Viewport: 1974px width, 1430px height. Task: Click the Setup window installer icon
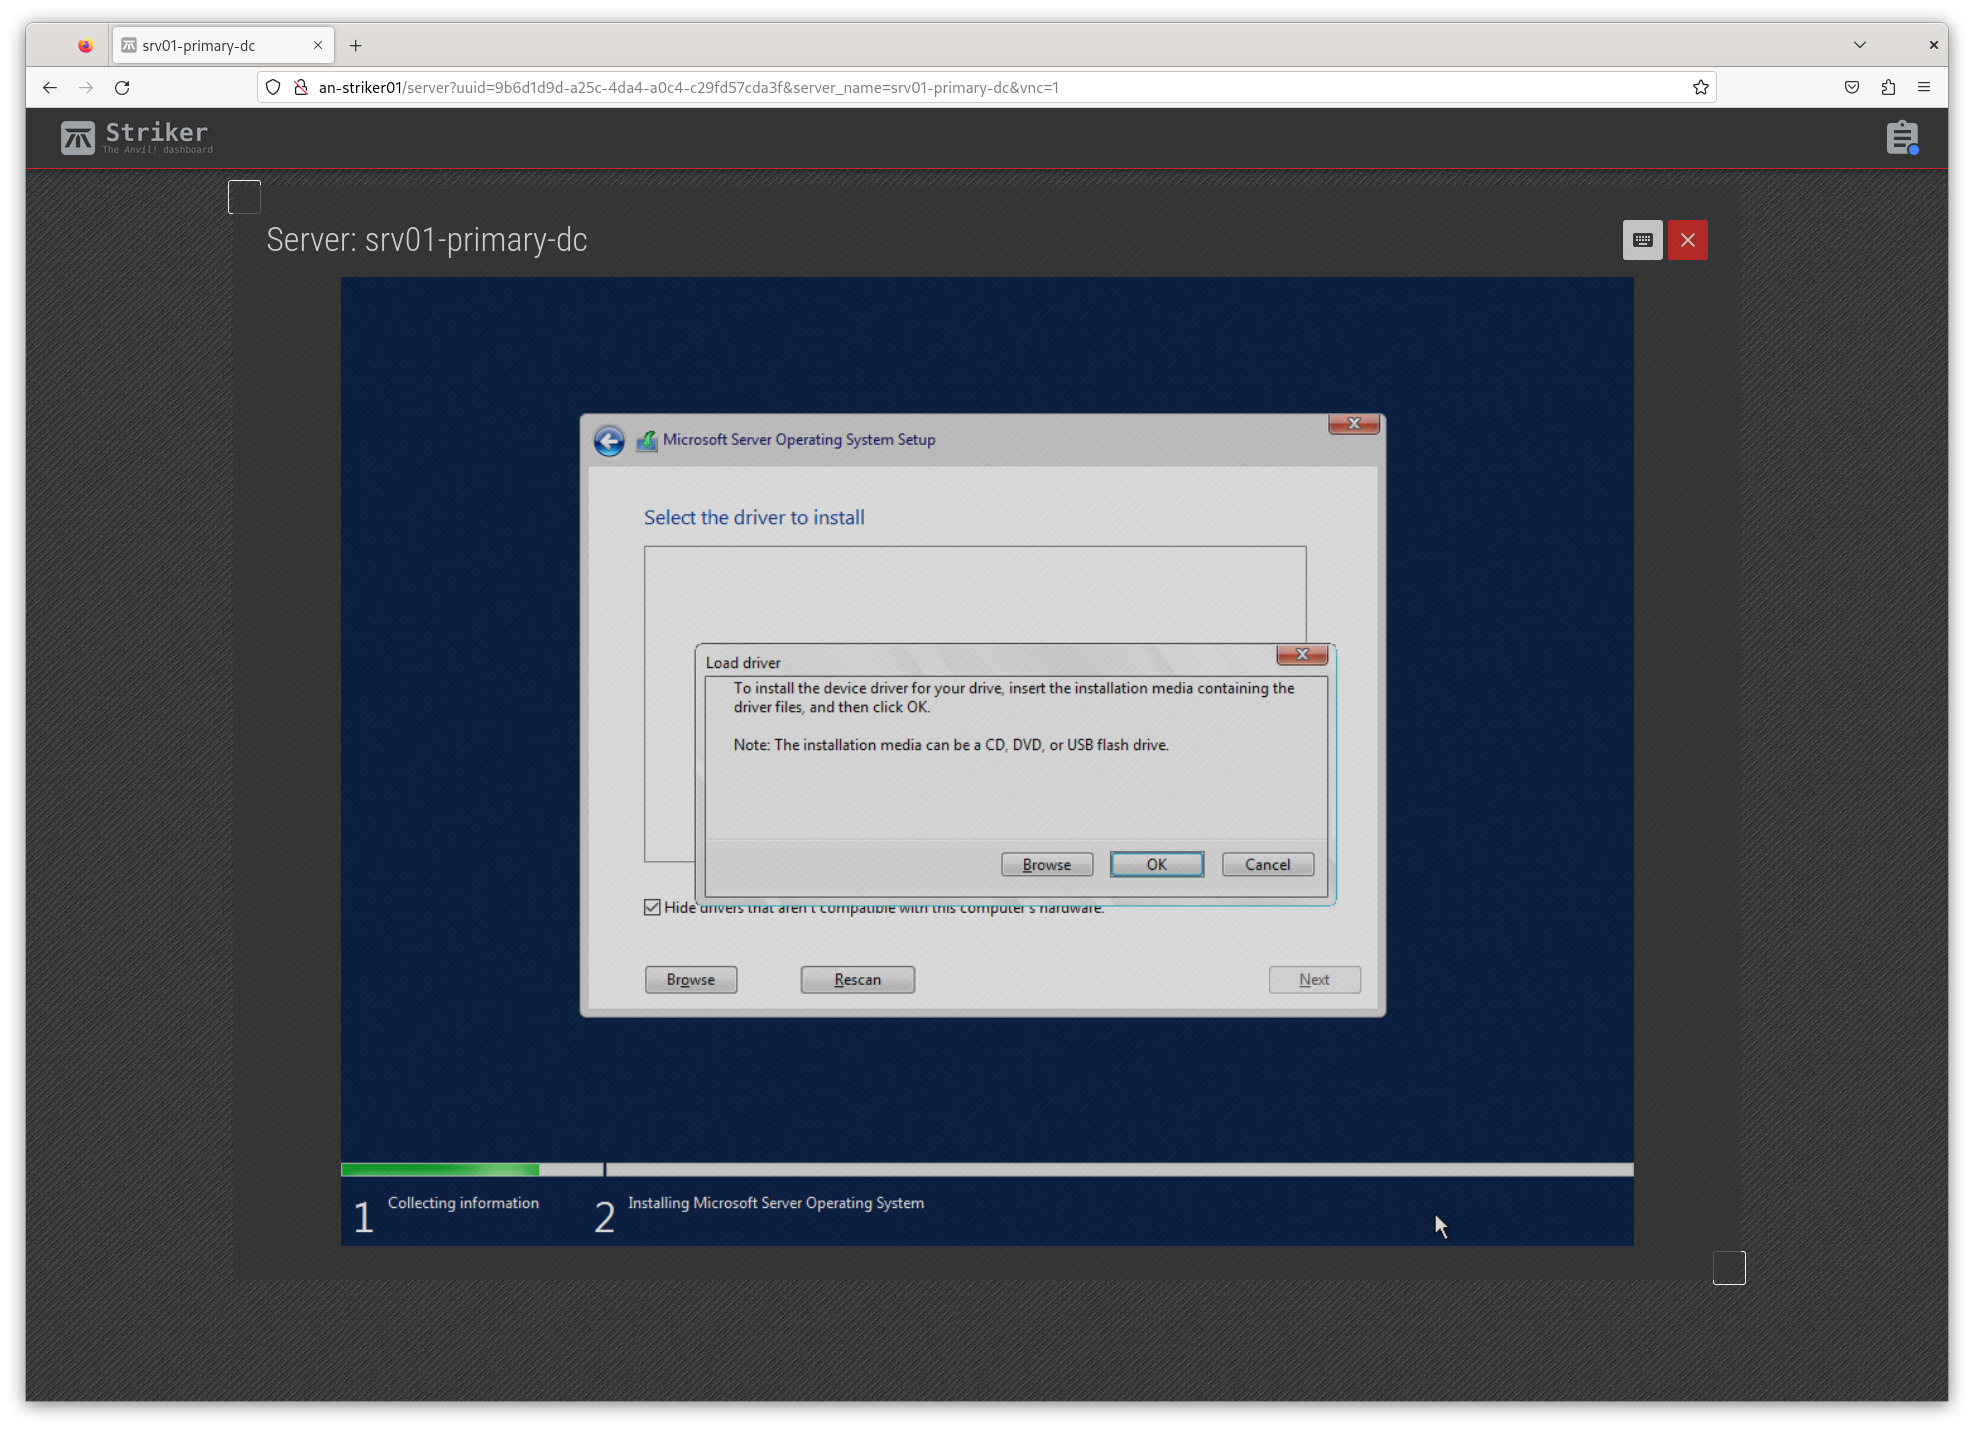(647, 440)
